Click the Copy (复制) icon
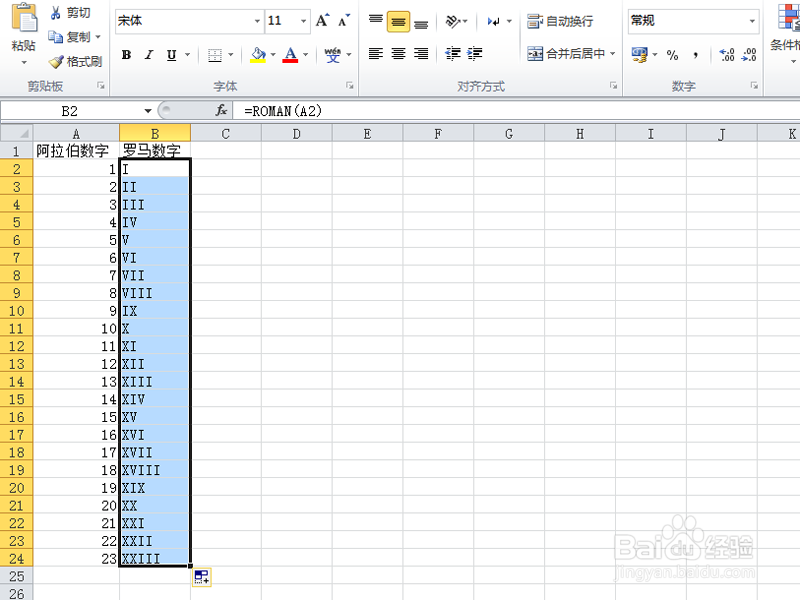This screenshot has height=600, width=800. [x=55, y=37]
